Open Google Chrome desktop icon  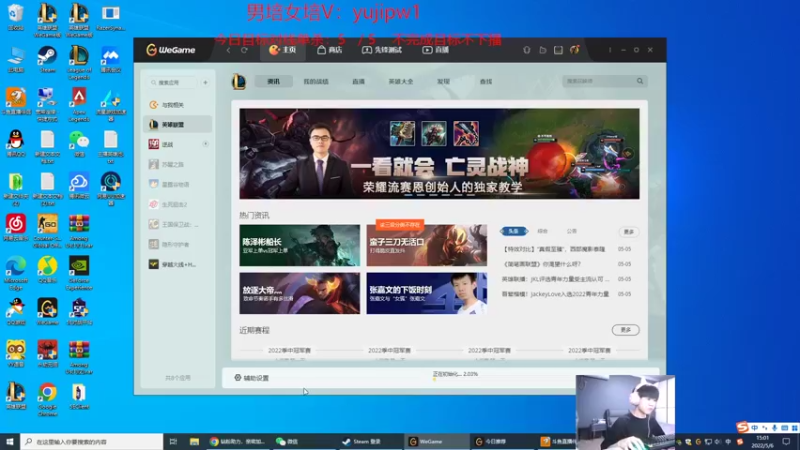pyautogui.click(x=47, y=399)
